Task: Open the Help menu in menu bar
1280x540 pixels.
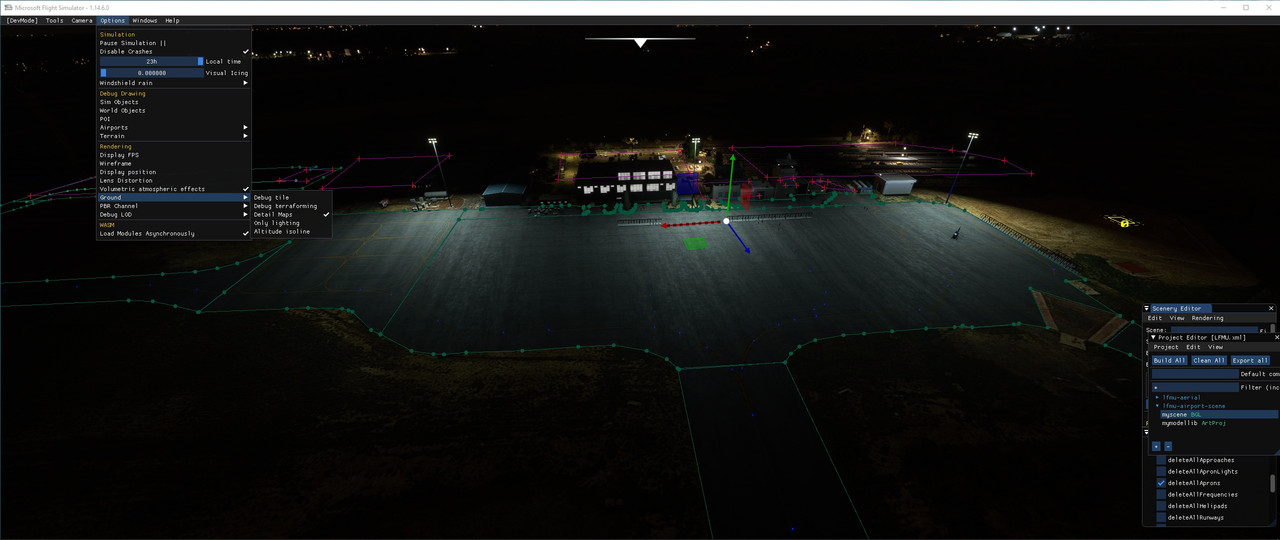Action: (172, 20)
